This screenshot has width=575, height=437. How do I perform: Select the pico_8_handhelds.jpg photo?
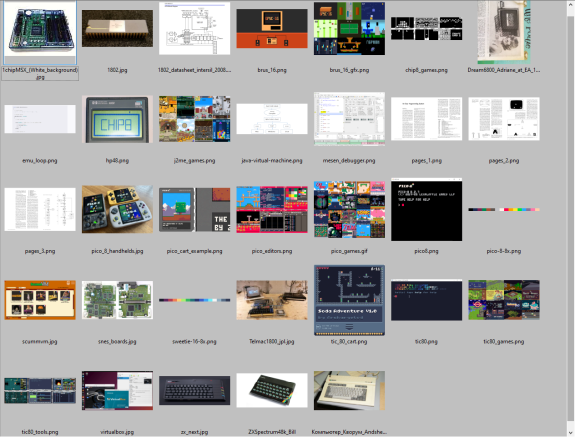coord(117,209)
